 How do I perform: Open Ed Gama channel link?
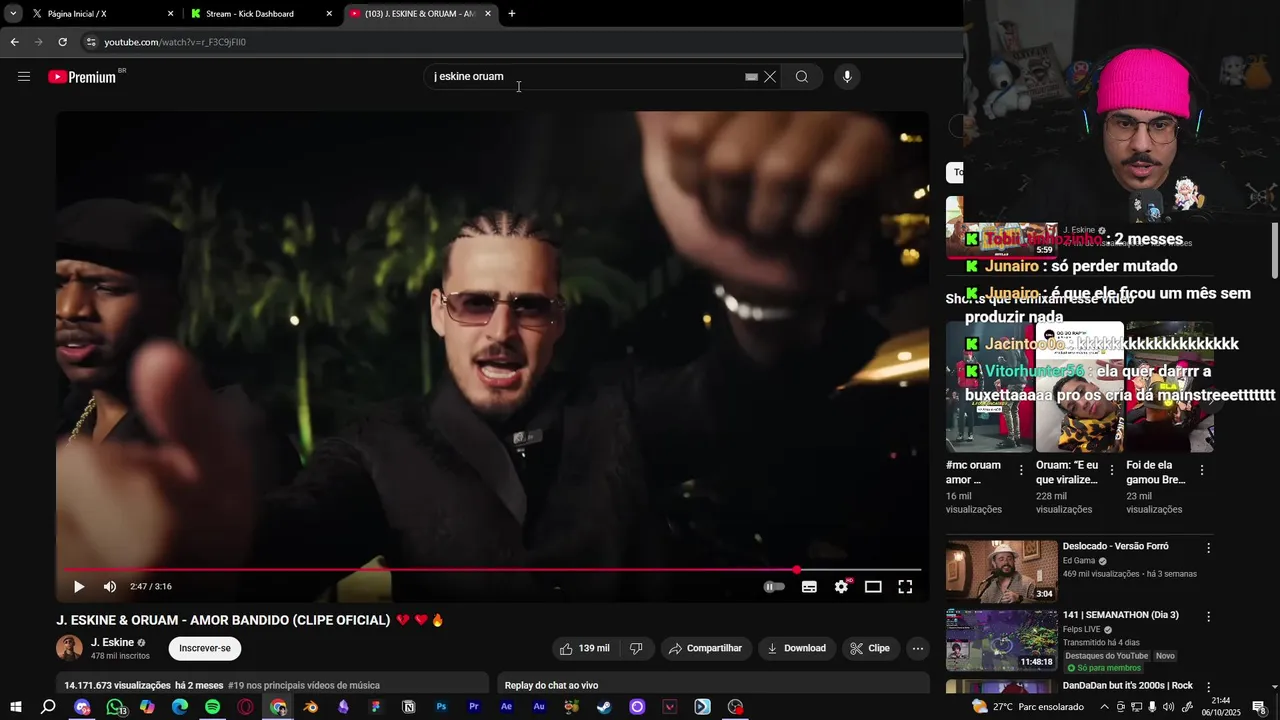click(x=1079, y=561)
